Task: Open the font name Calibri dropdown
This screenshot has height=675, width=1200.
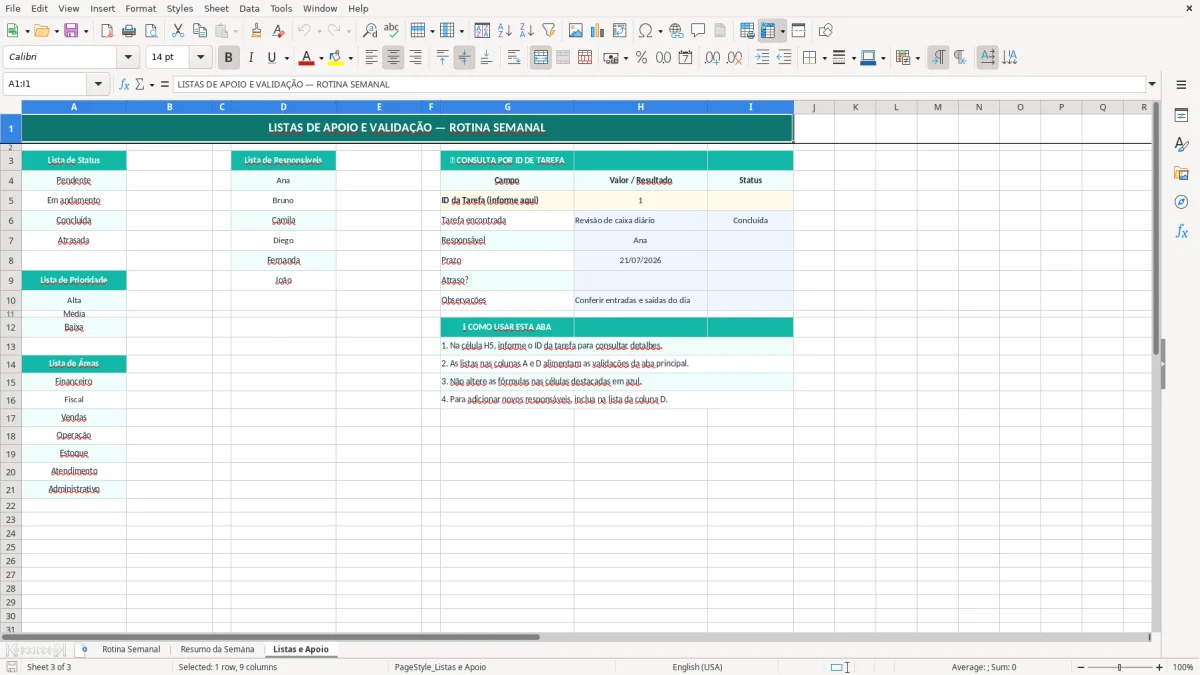Action: pyautogui.click(x=127, y=58)
